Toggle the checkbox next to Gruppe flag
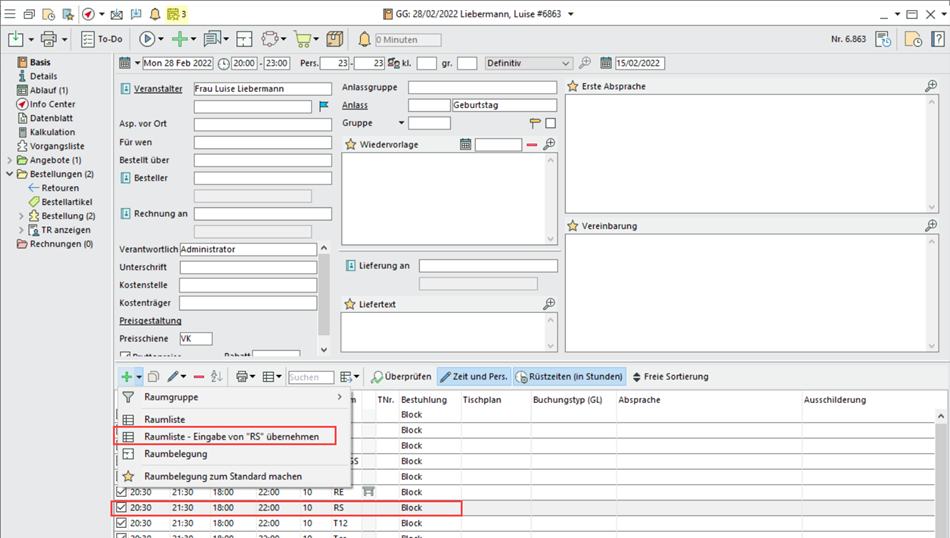Image resolution: width=950 pixels, height=538 pixels. pyautogui.click(x=551, y=124)
